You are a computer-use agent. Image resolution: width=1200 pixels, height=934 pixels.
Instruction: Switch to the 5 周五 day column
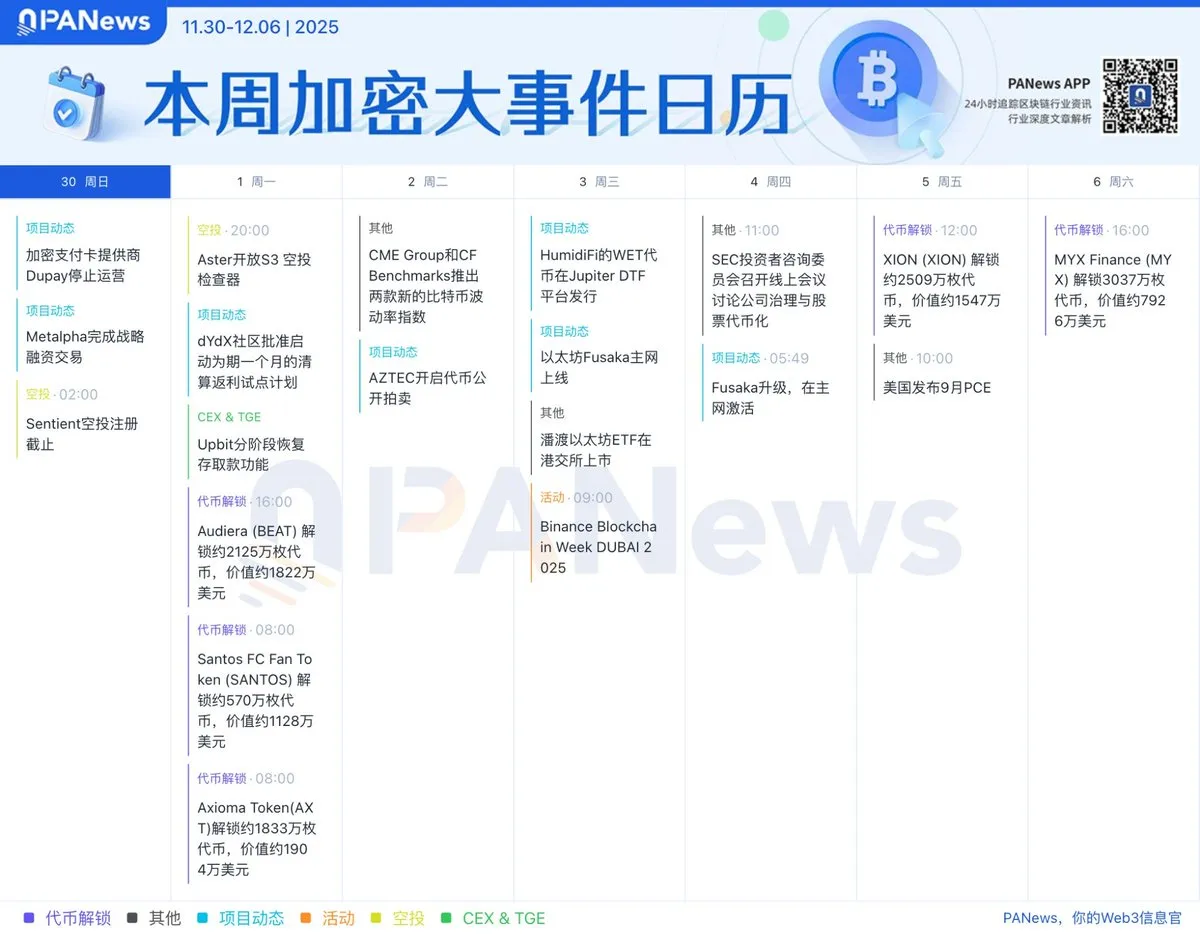coord(942,182)
